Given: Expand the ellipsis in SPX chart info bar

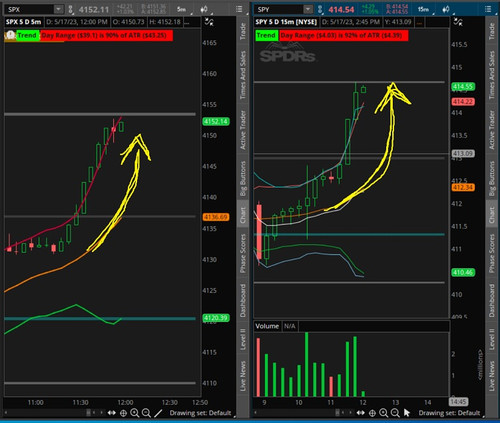Looking at the screenshot, I should [187, 22].
